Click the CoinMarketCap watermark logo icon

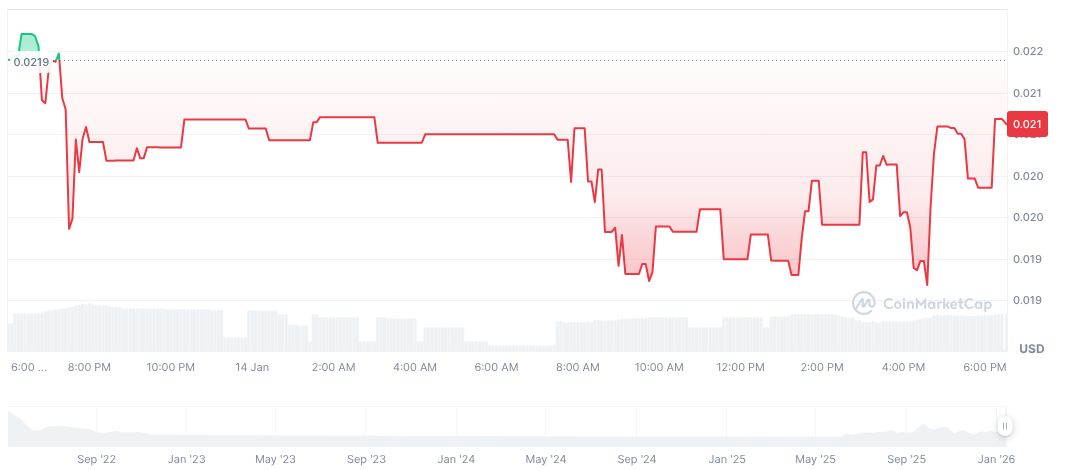[864, 302]
